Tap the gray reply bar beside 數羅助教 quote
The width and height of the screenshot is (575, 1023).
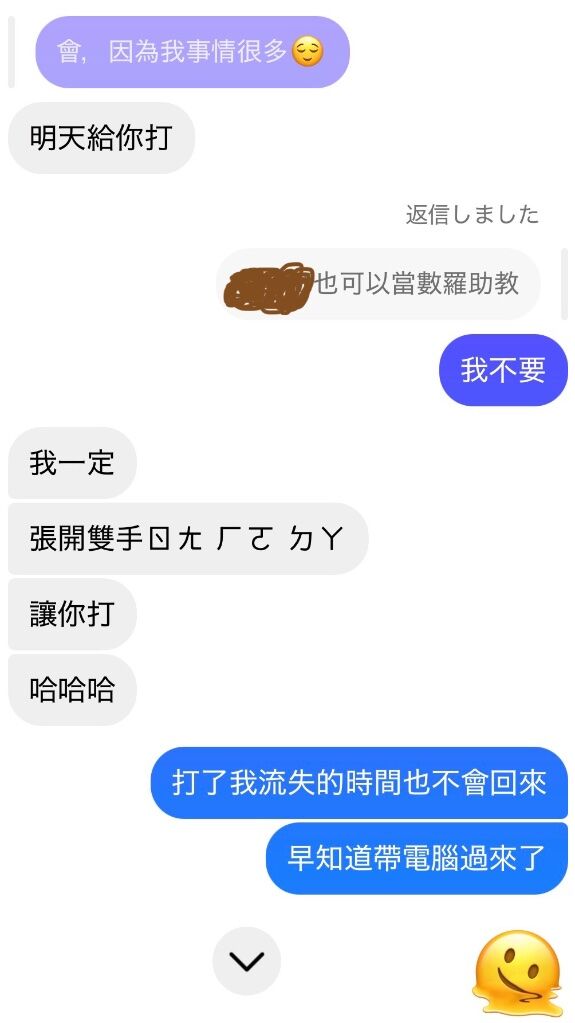click(565, 284)
